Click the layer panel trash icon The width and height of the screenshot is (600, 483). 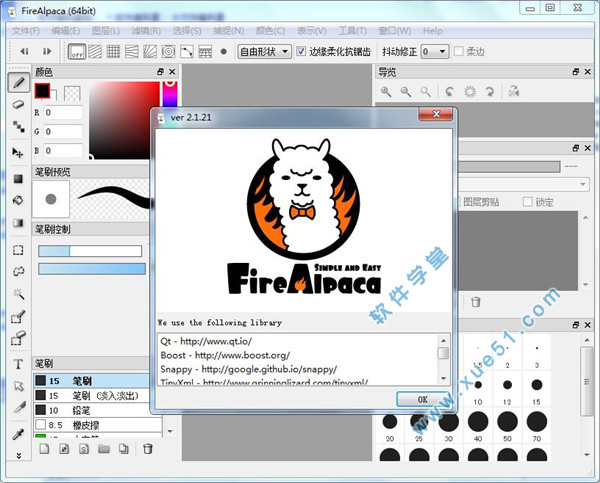(476, 302)
